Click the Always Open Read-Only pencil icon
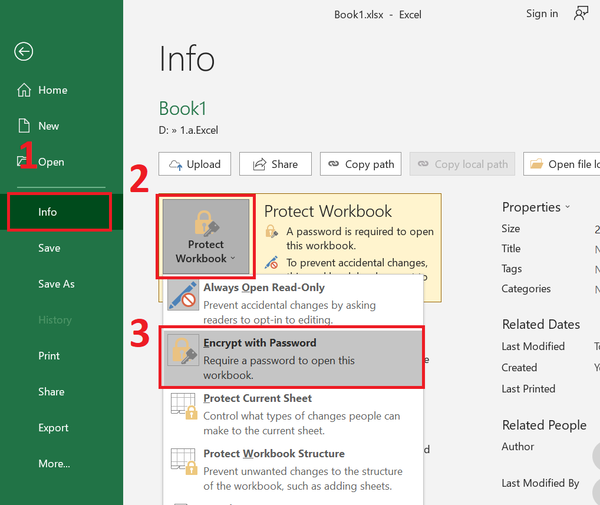The height and width of the screenshot is (505, 600). point(183,295)
